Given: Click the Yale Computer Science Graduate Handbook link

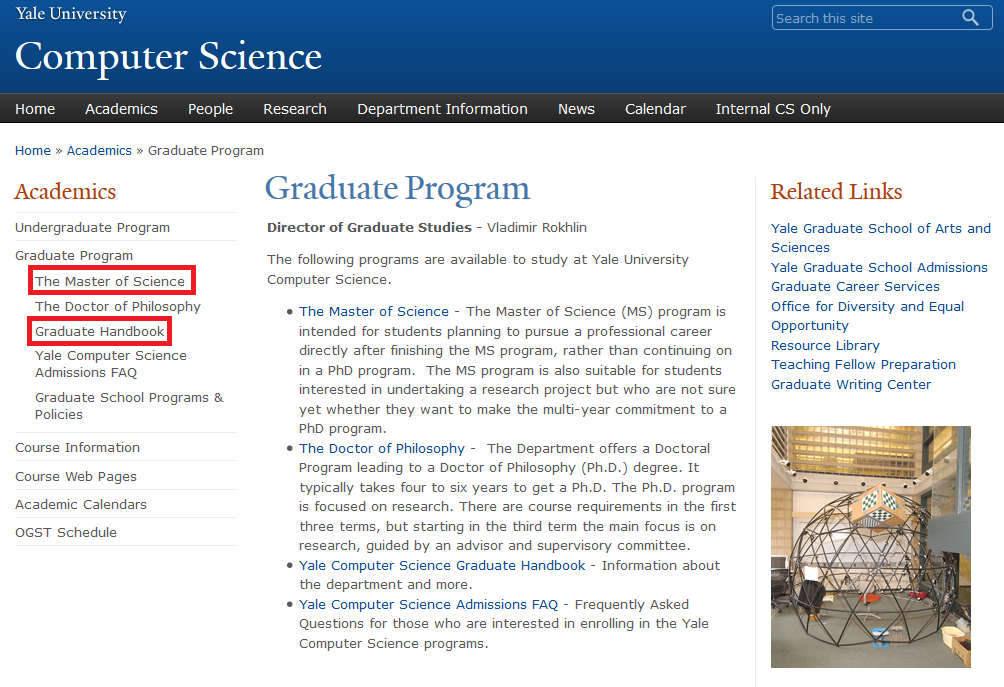Looking at the screenshot, I should (x=442, y=565).
